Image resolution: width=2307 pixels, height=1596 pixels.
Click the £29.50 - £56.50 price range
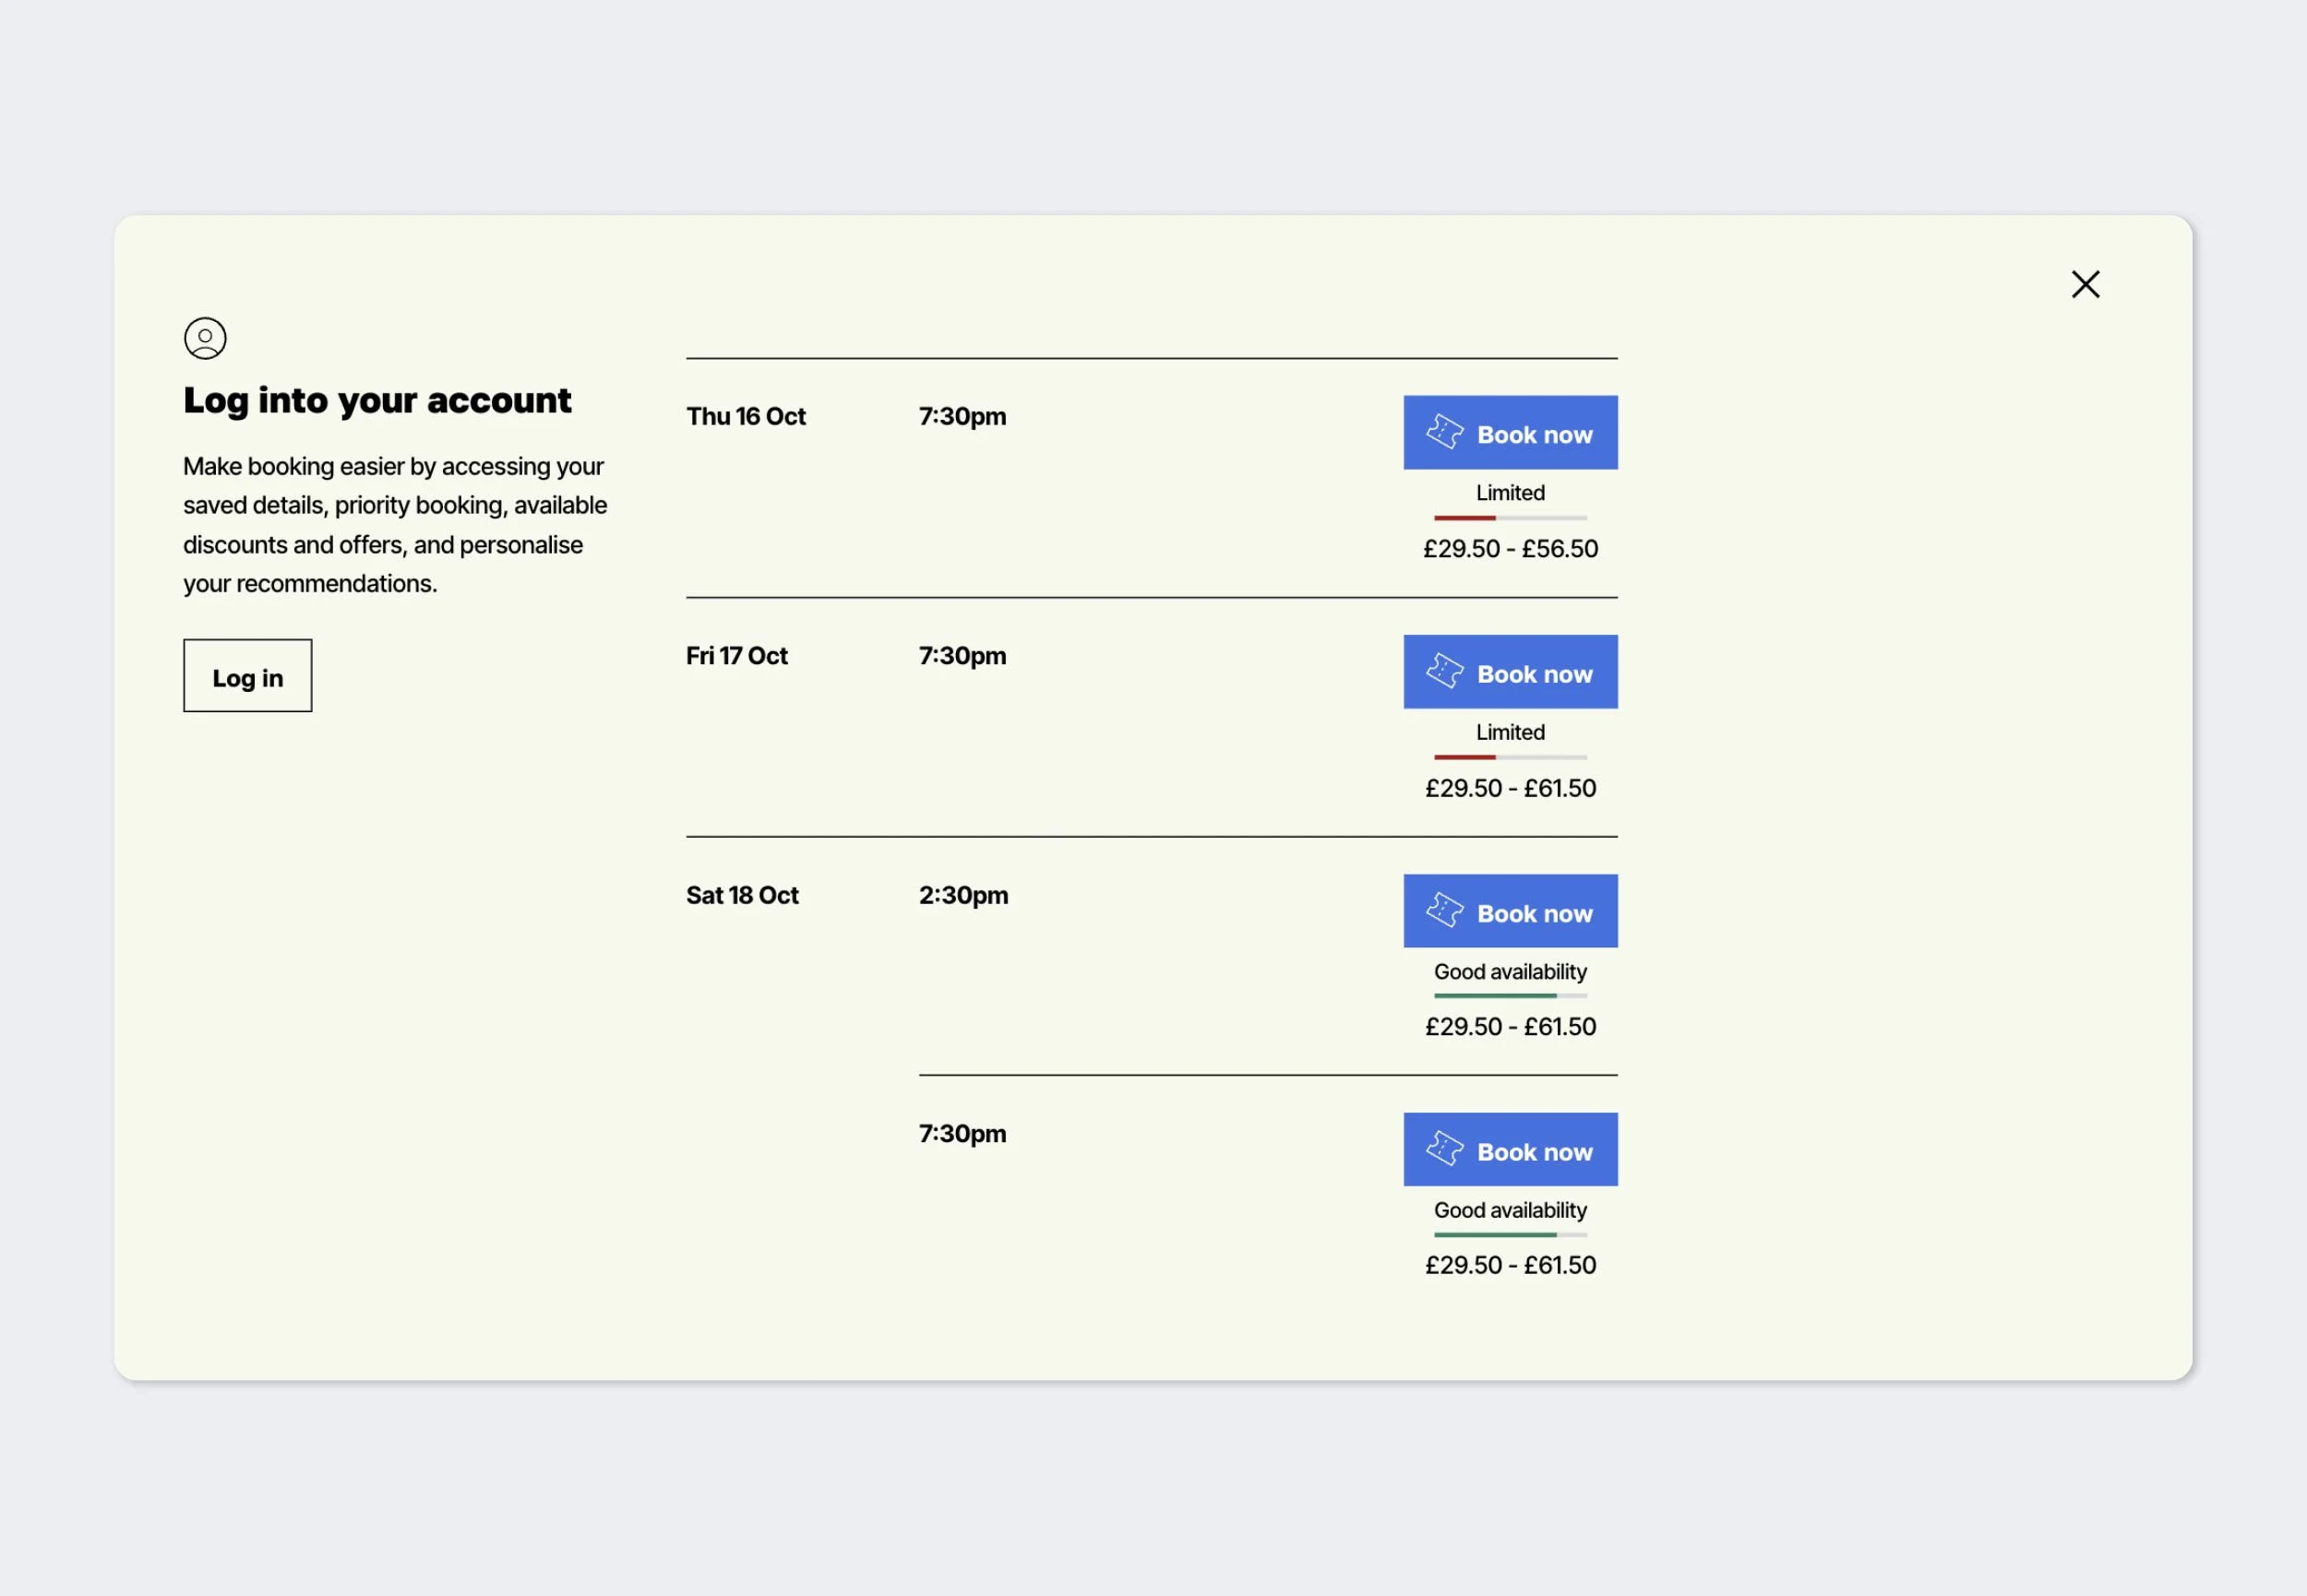pos(1510,548)
